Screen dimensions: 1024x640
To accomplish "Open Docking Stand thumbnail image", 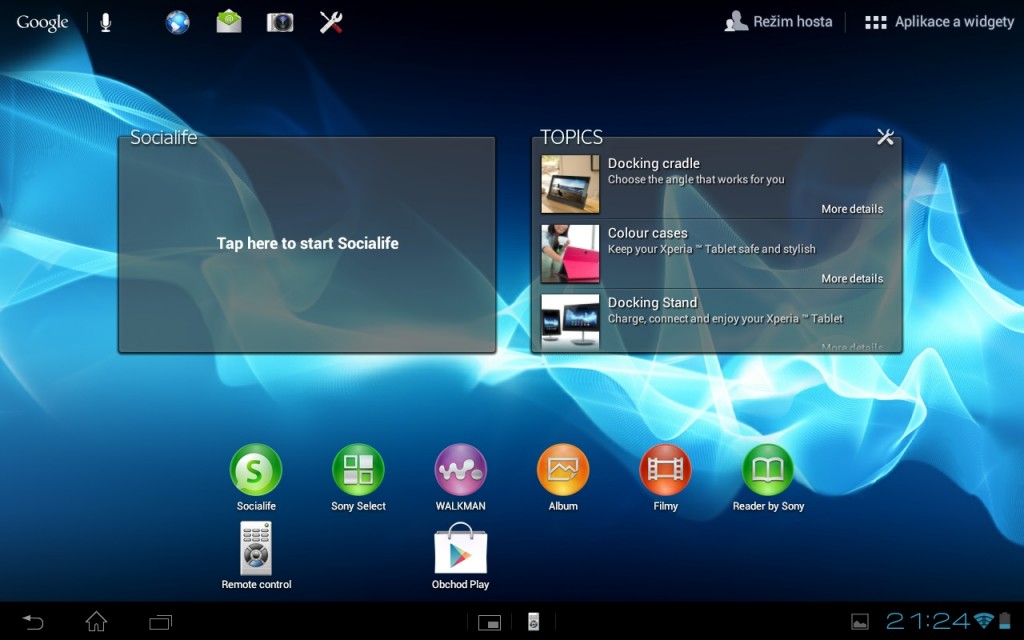I will click(x=570, y=322).
